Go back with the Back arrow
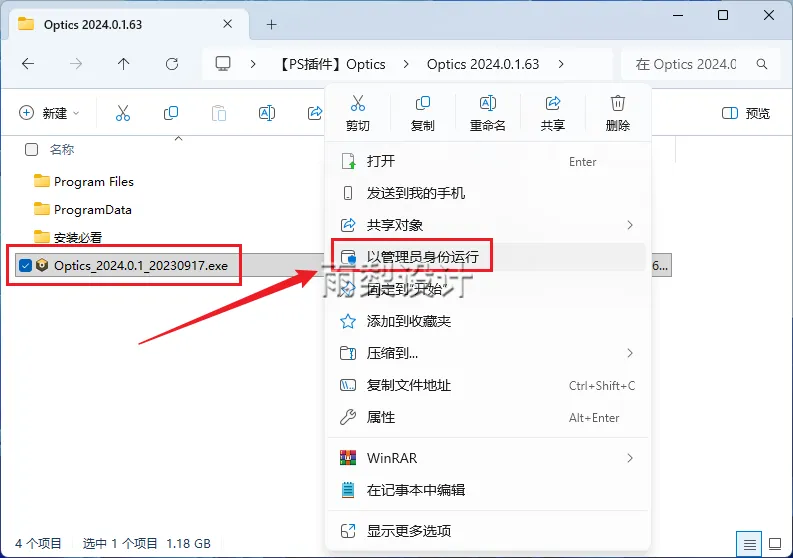 pos(28,64)
